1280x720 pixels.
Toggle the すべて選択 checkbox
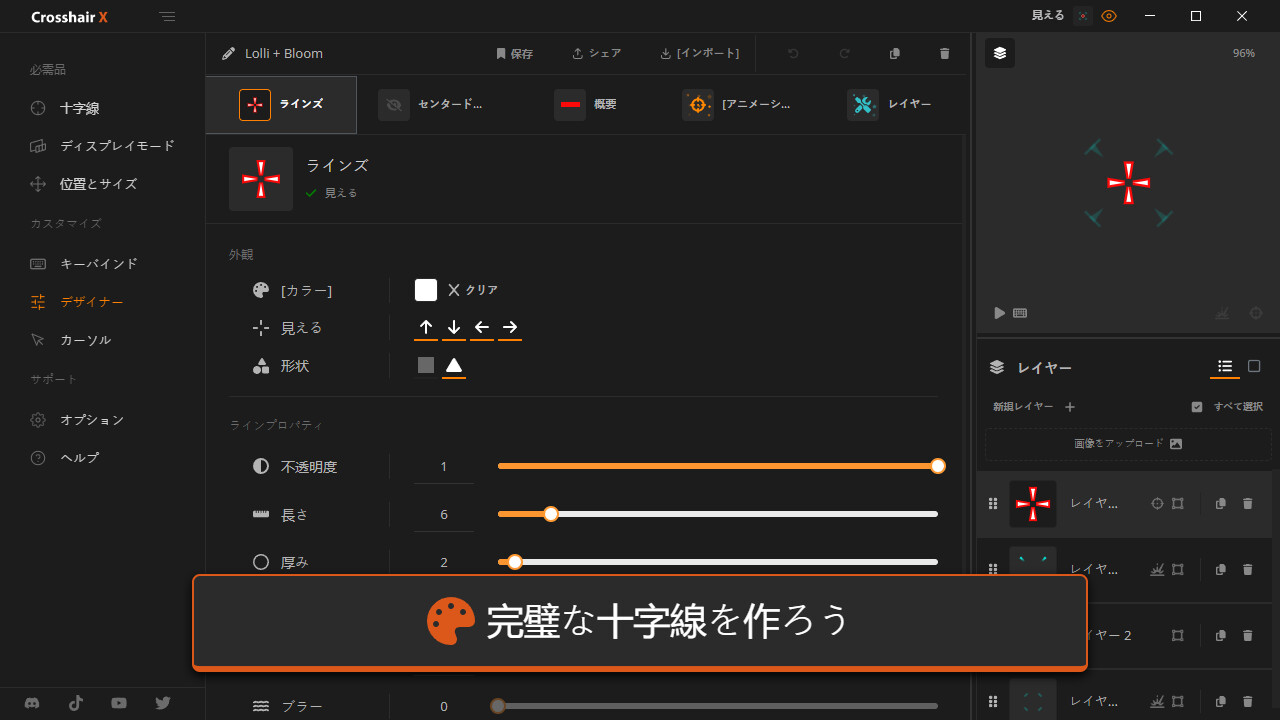coord(1197,407)
